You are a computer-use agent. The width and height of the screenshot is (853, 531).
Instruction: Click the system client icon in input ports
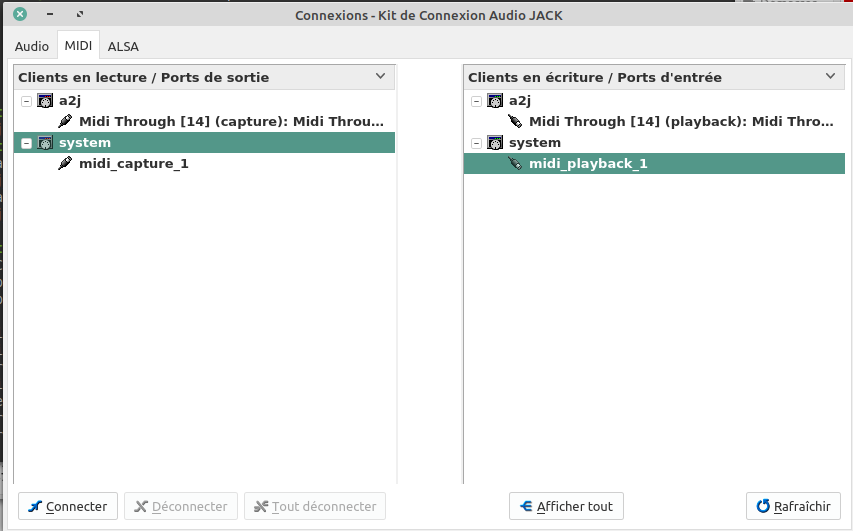(x=495, y=143)
